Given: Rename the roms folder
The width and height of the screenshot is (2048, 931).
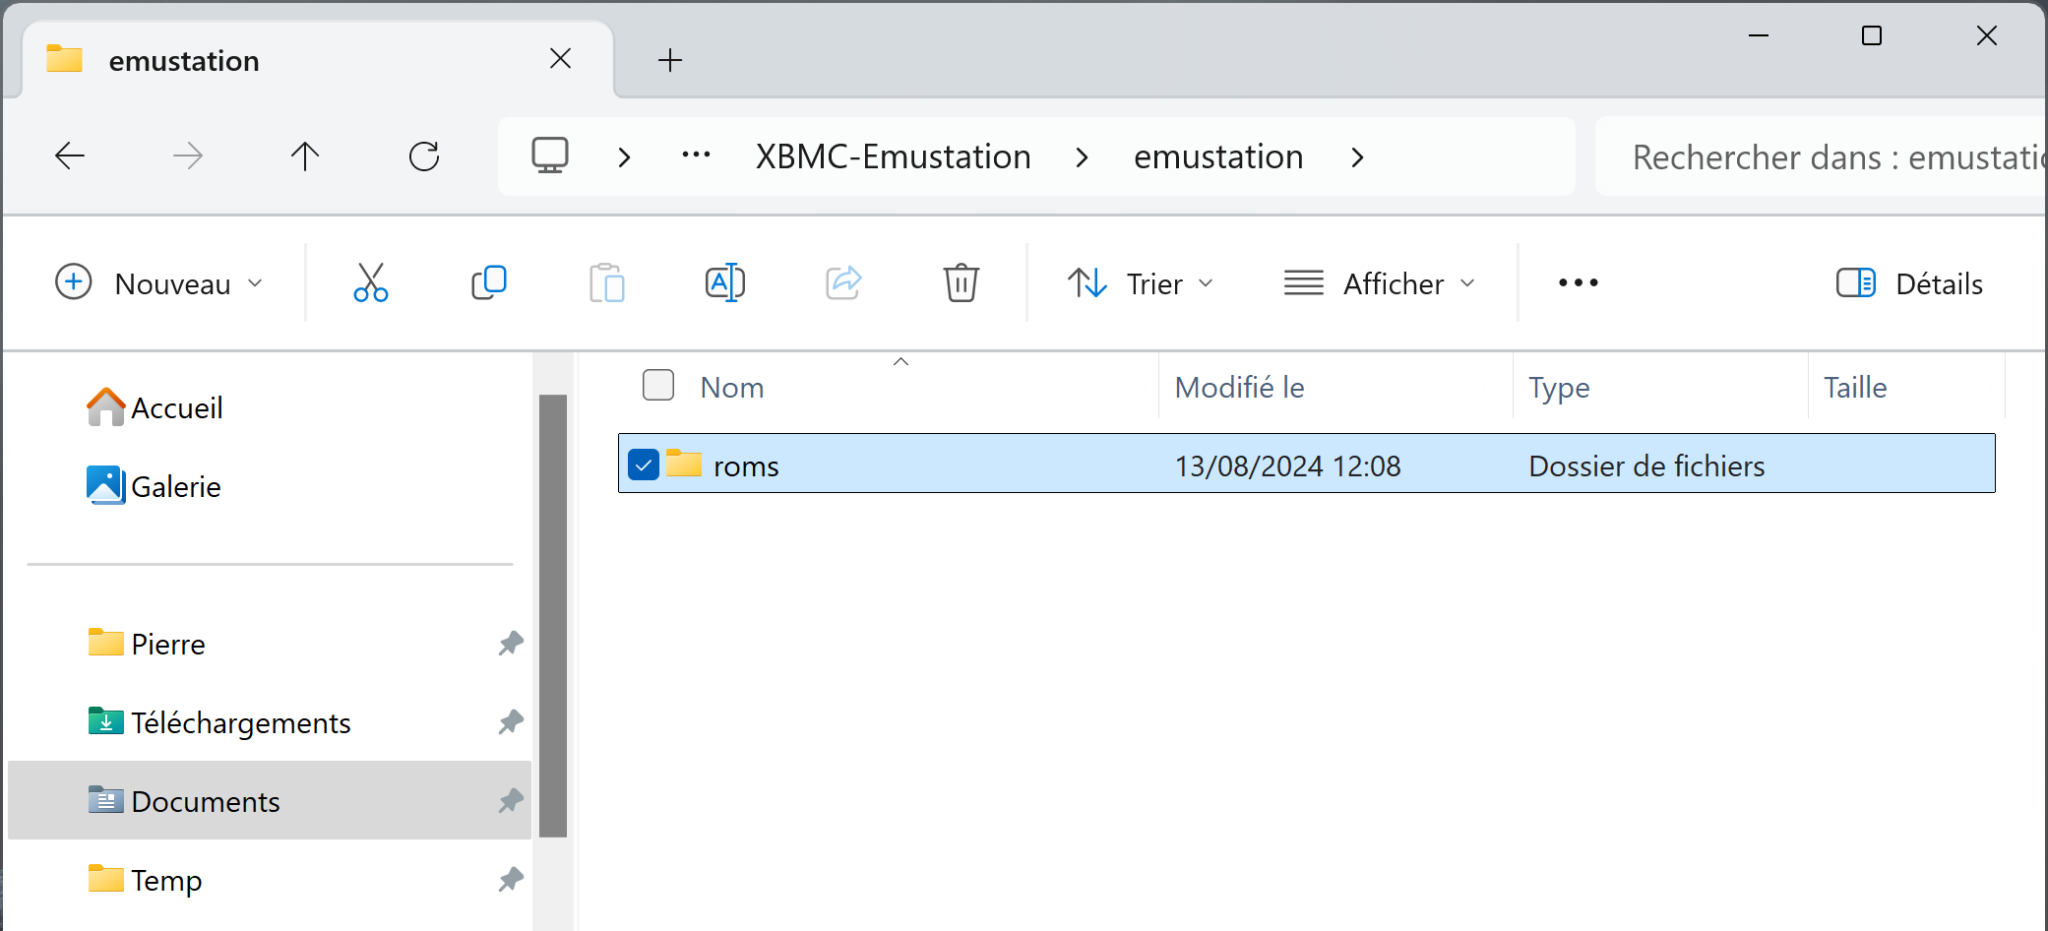Looking at the screenshot, I should coord(724,282).
